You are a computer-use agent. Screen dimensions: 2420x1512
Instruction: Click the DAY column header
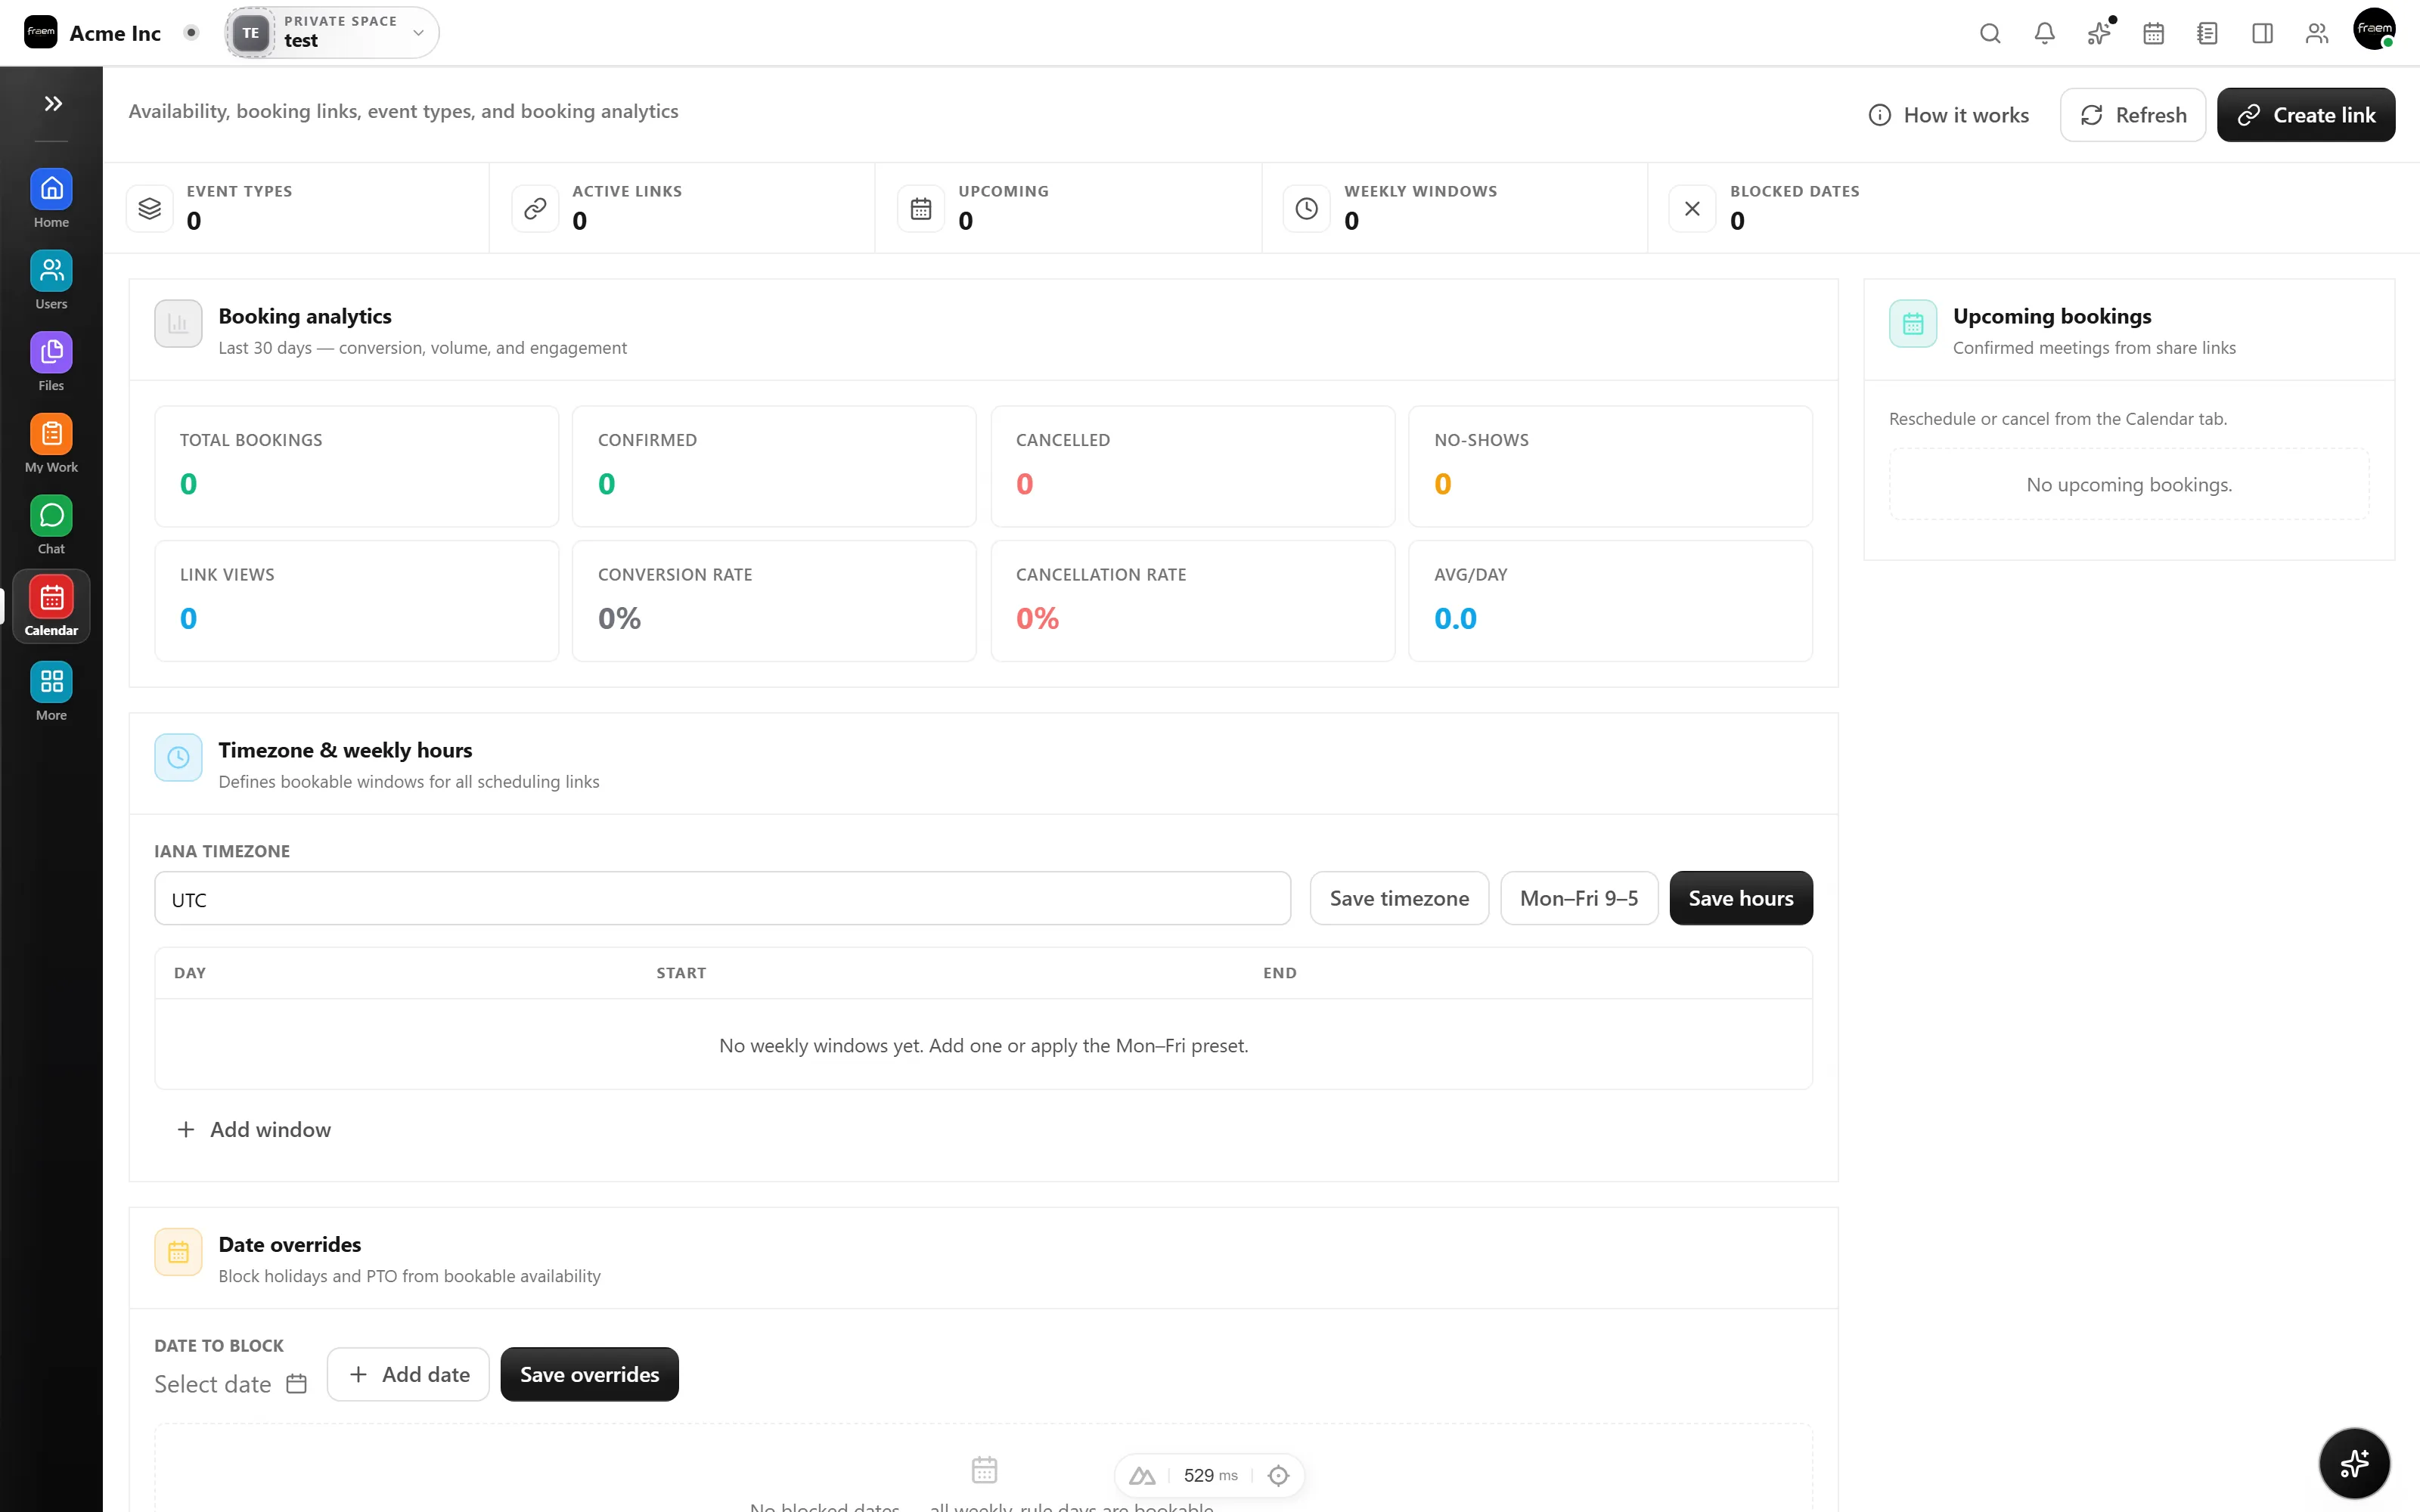click(x=190, y=973)
